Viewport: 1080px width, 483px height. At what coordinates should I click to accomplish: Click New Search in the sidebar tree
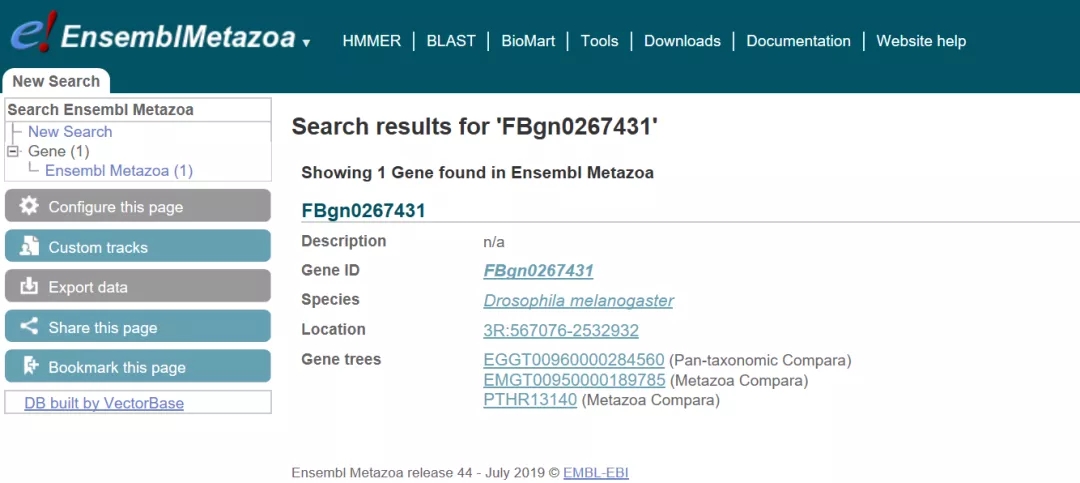(x=70, y=131)
